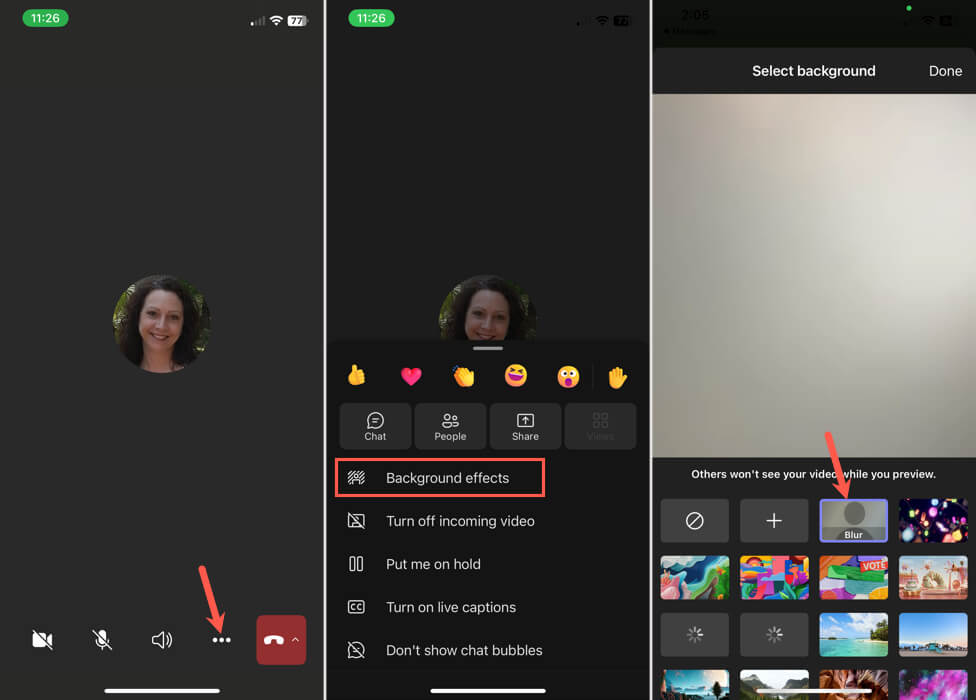This screenshot has width=976, height=700.
Task: Select Turn off incoming video
Action: 441,521
